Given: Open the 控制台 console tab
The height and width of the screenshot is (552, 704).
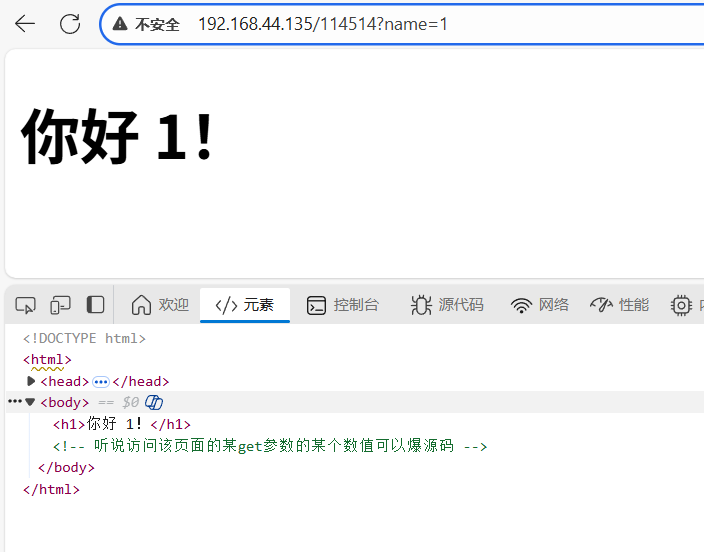Looking at the screenshot, I should click(343, 305).
